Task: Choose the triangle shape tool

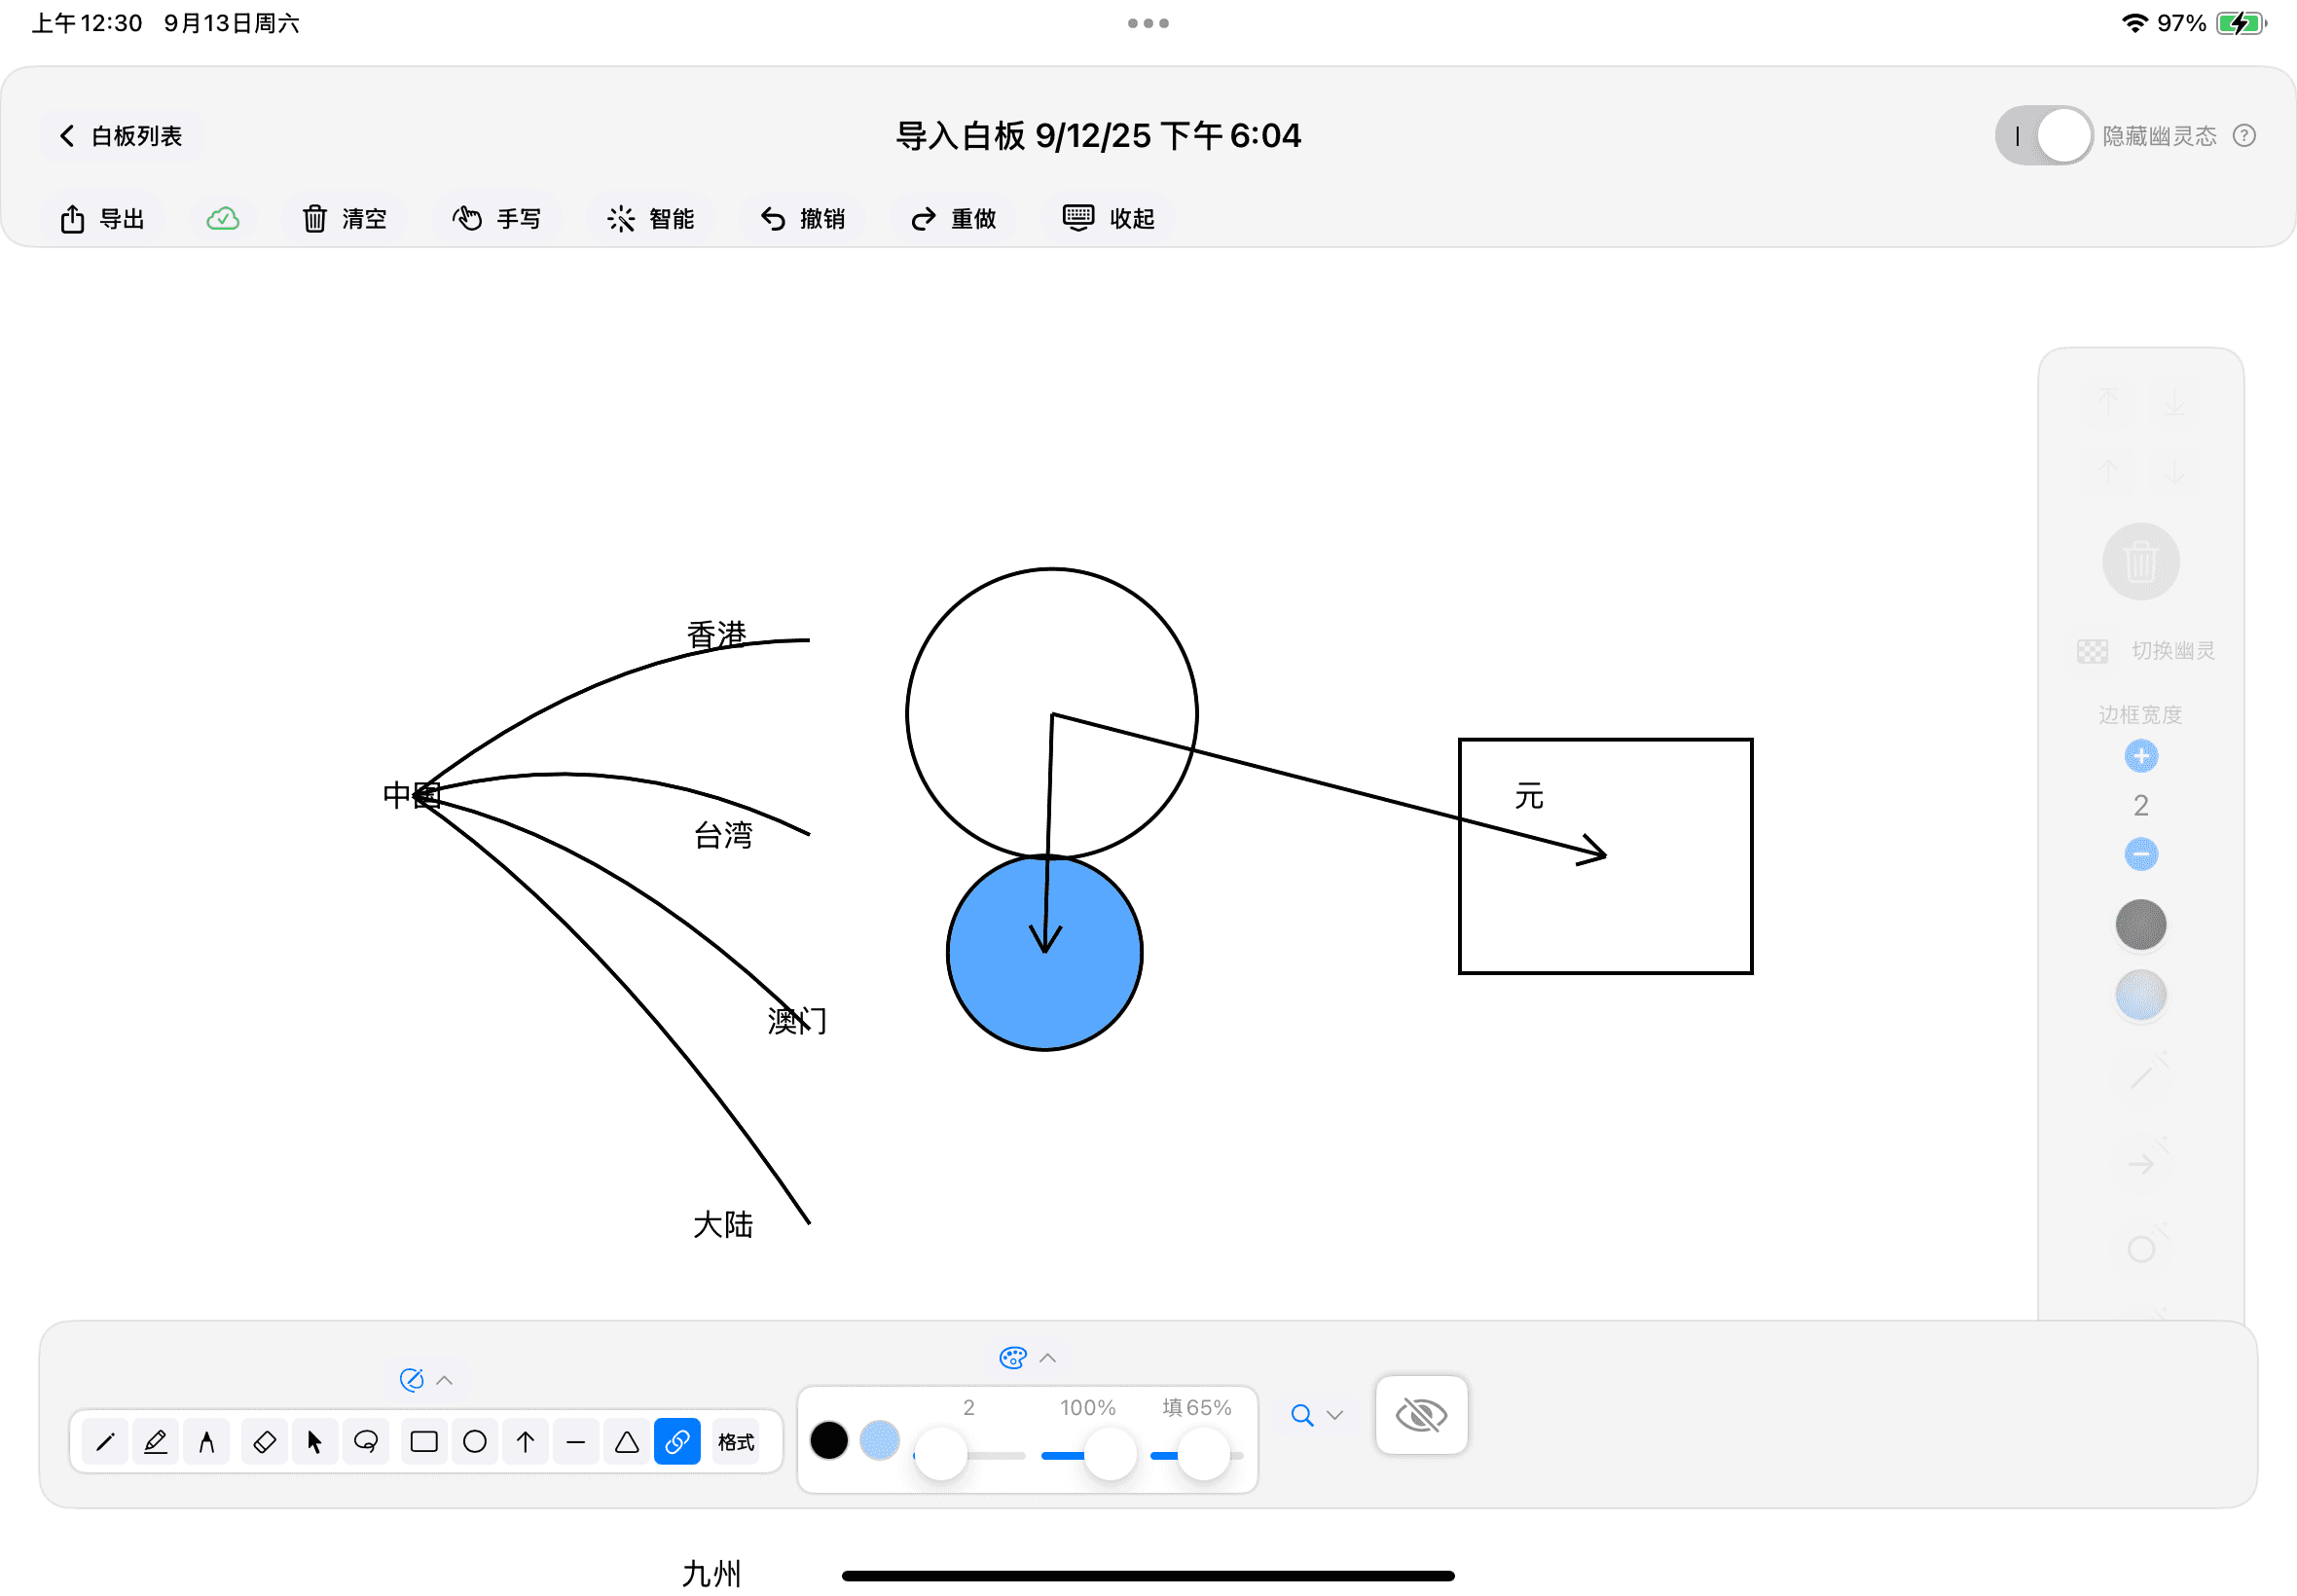Action: click(626, 1441)
